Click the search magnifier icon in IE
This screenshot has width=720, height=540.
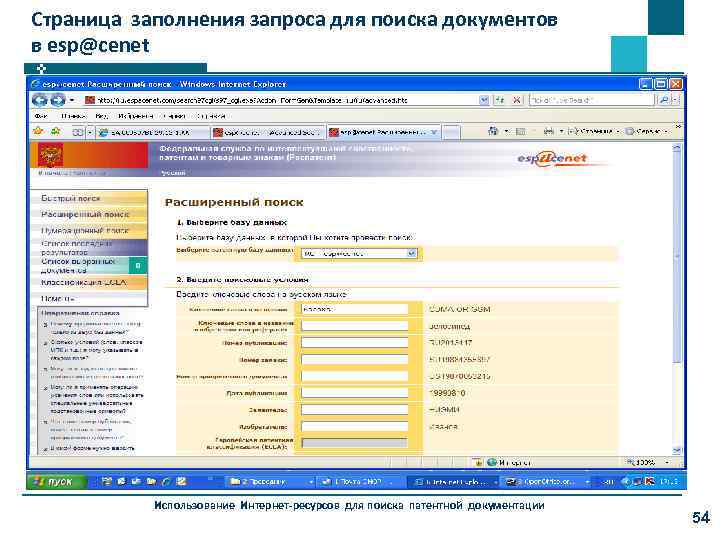pos(664,100)
